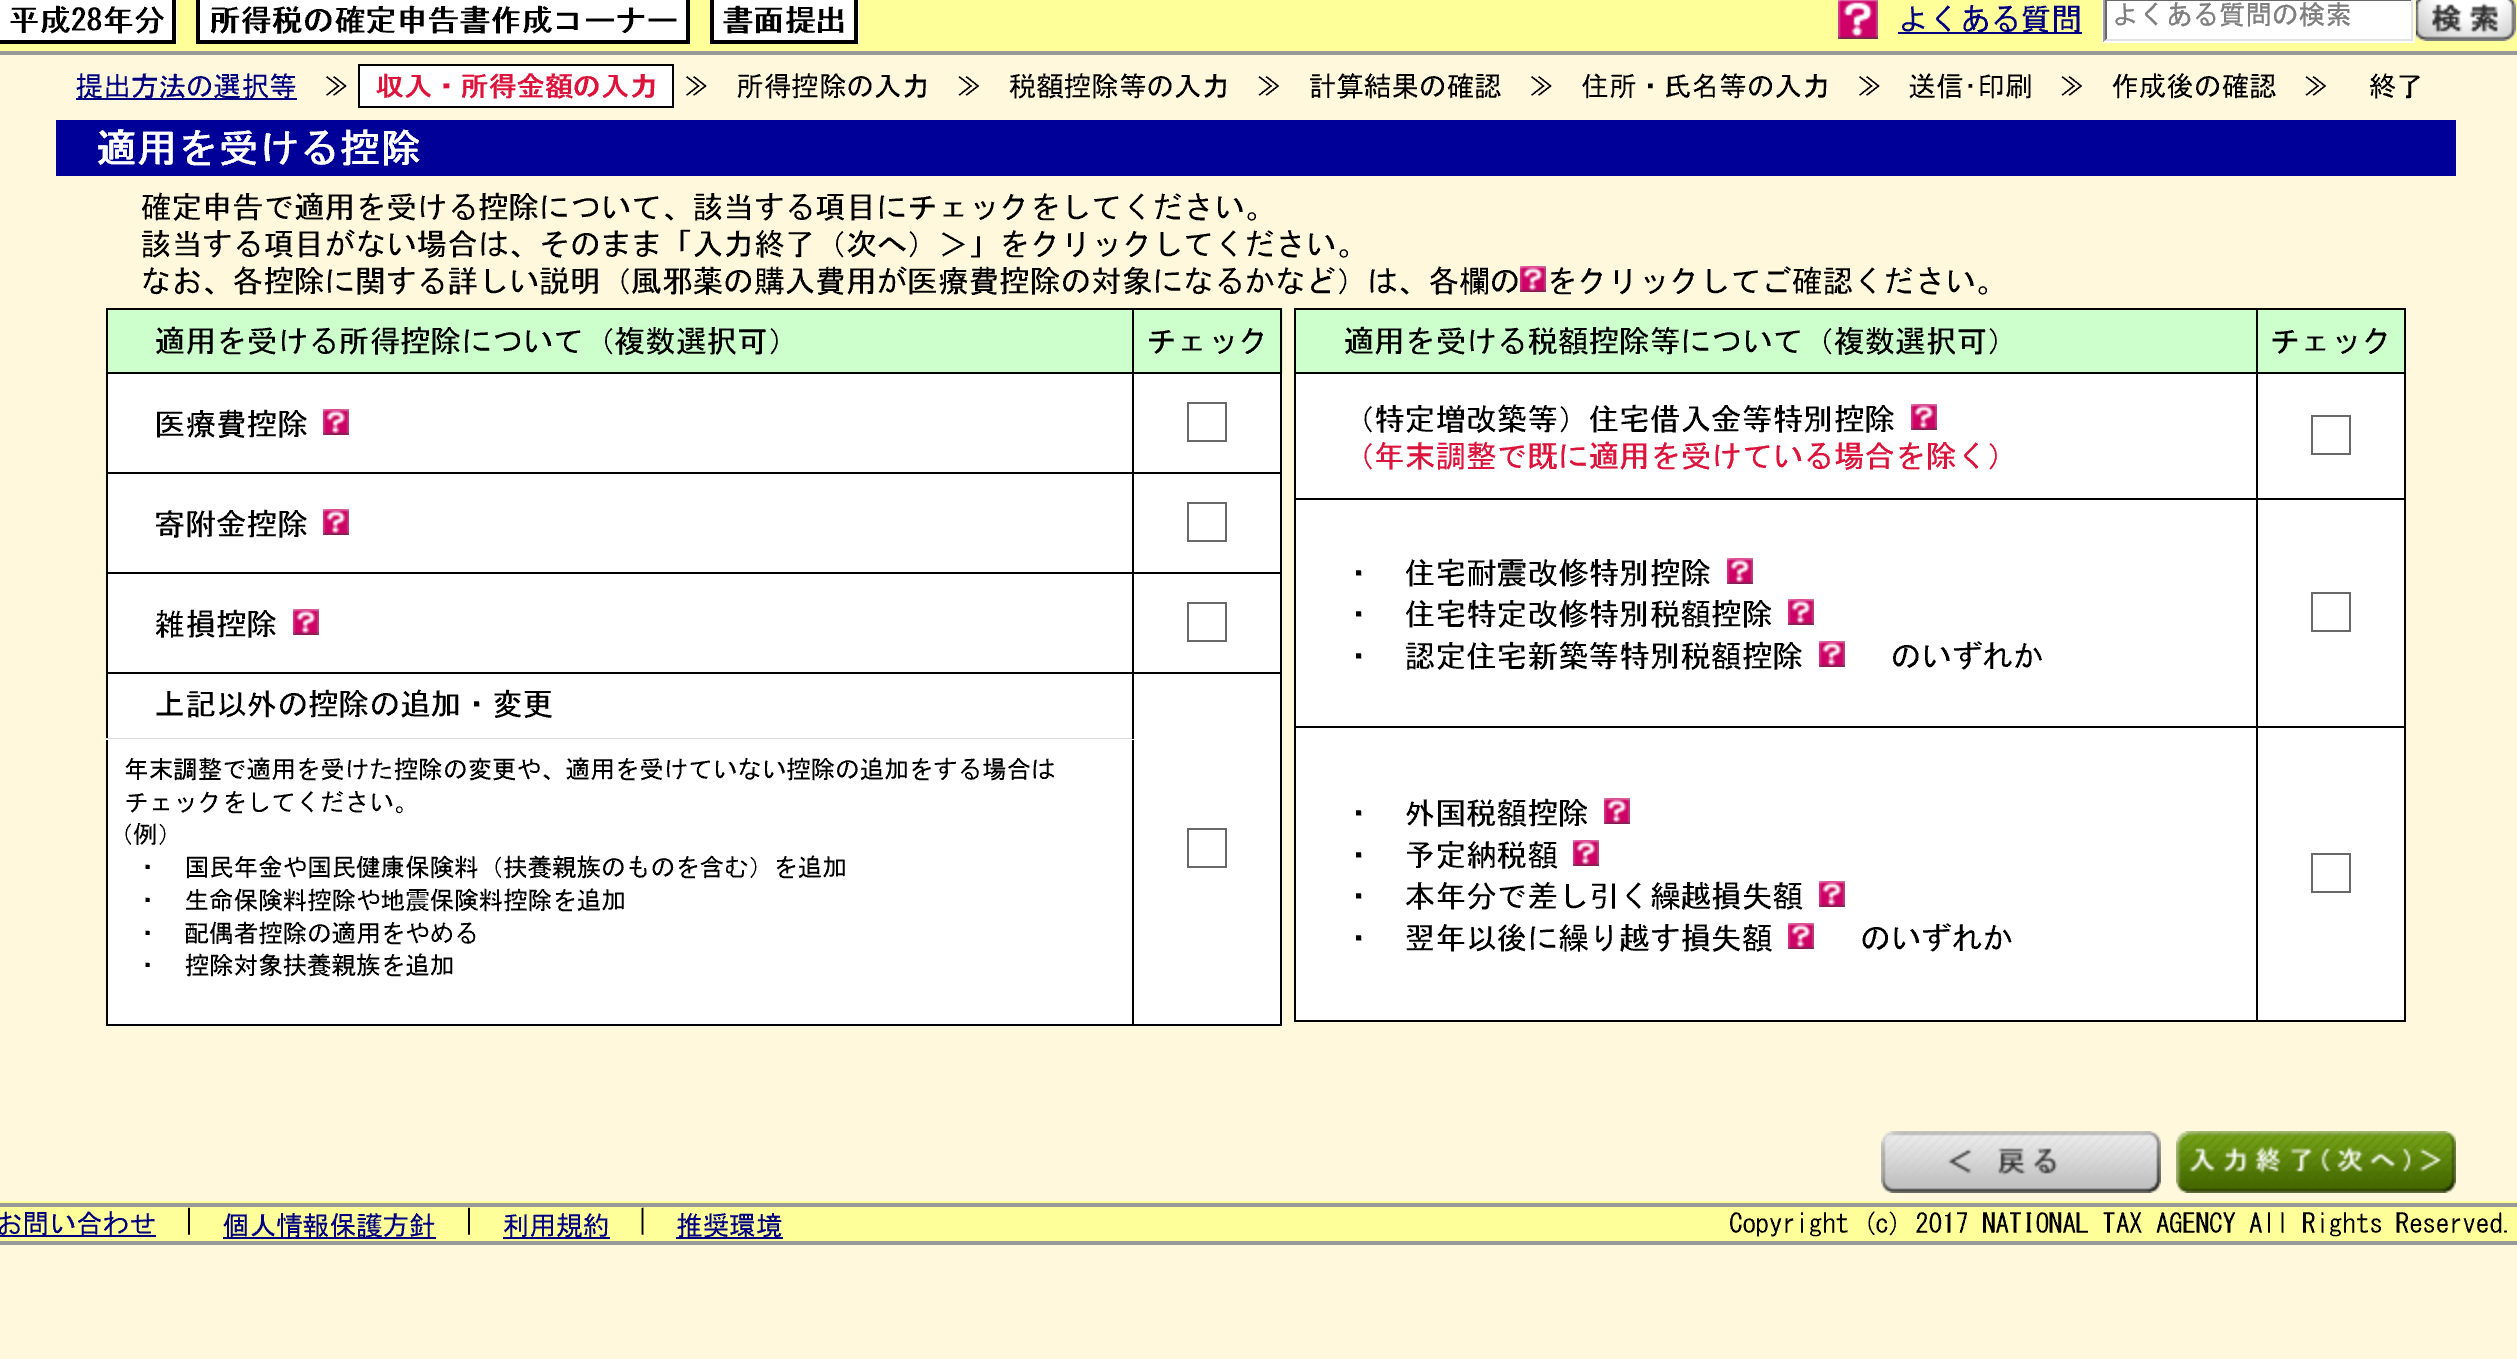Image resolution: width=2517 pixels, height=1359 pixels.
Task: Check the 外国税額控除 group checkbox
Action: (2330, 873)
